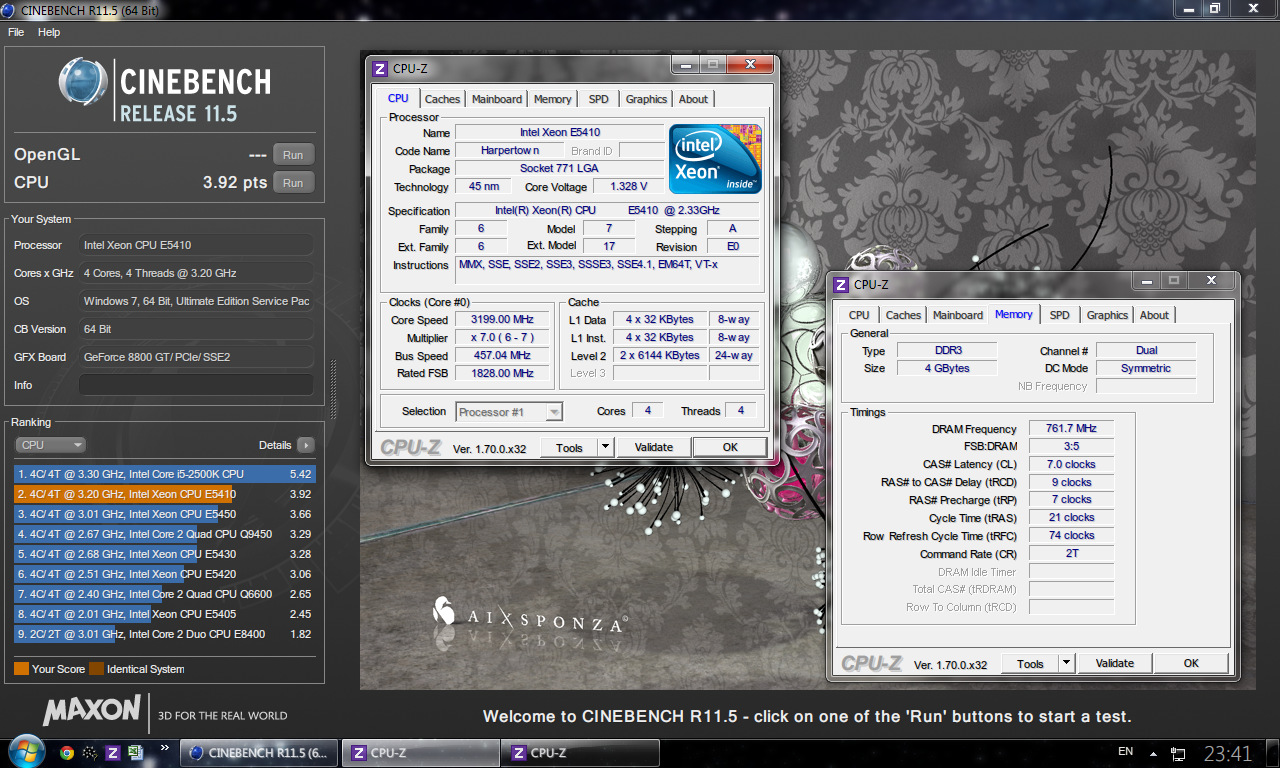This screenshot has width=1280, height=768.
Task: Click Validate in CPU-Z Memory window
Action: pos(1115,663)
